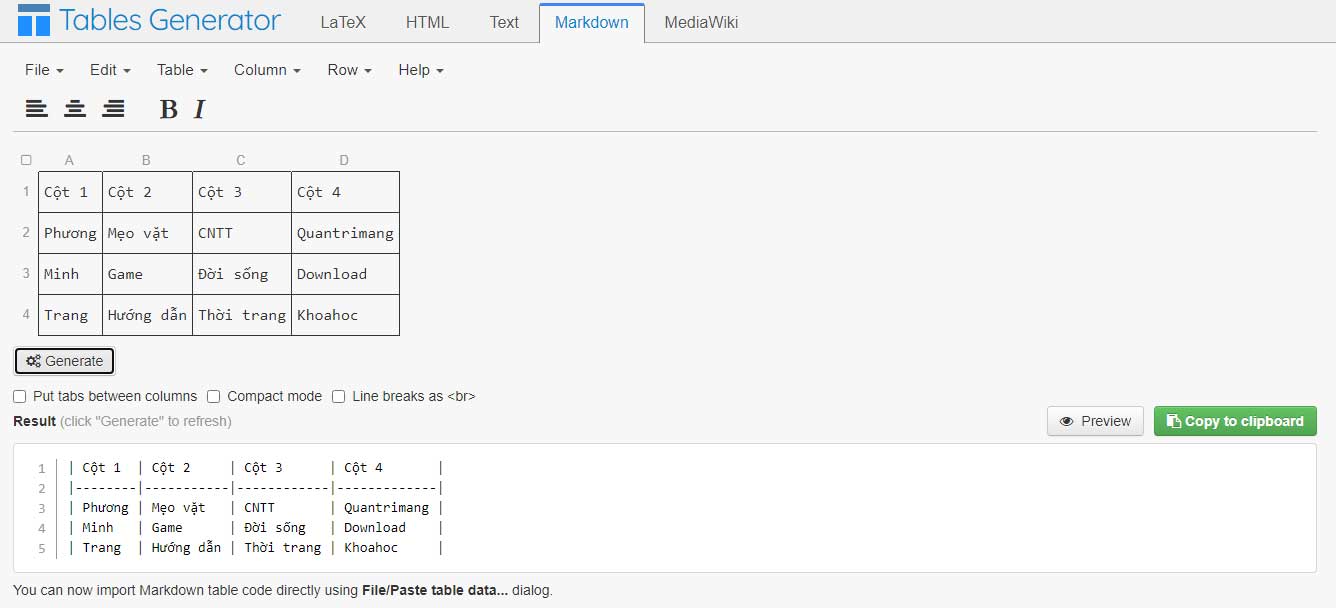1336x608 pixels.
Task: Open the Table menu
Action: 180,70
